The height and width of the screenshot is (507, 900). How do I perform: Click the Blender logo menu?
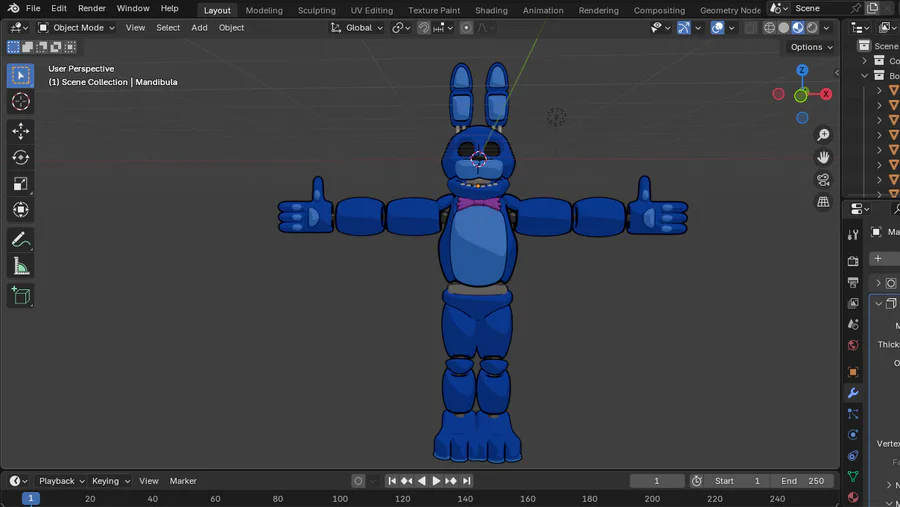tap(13, 8)
